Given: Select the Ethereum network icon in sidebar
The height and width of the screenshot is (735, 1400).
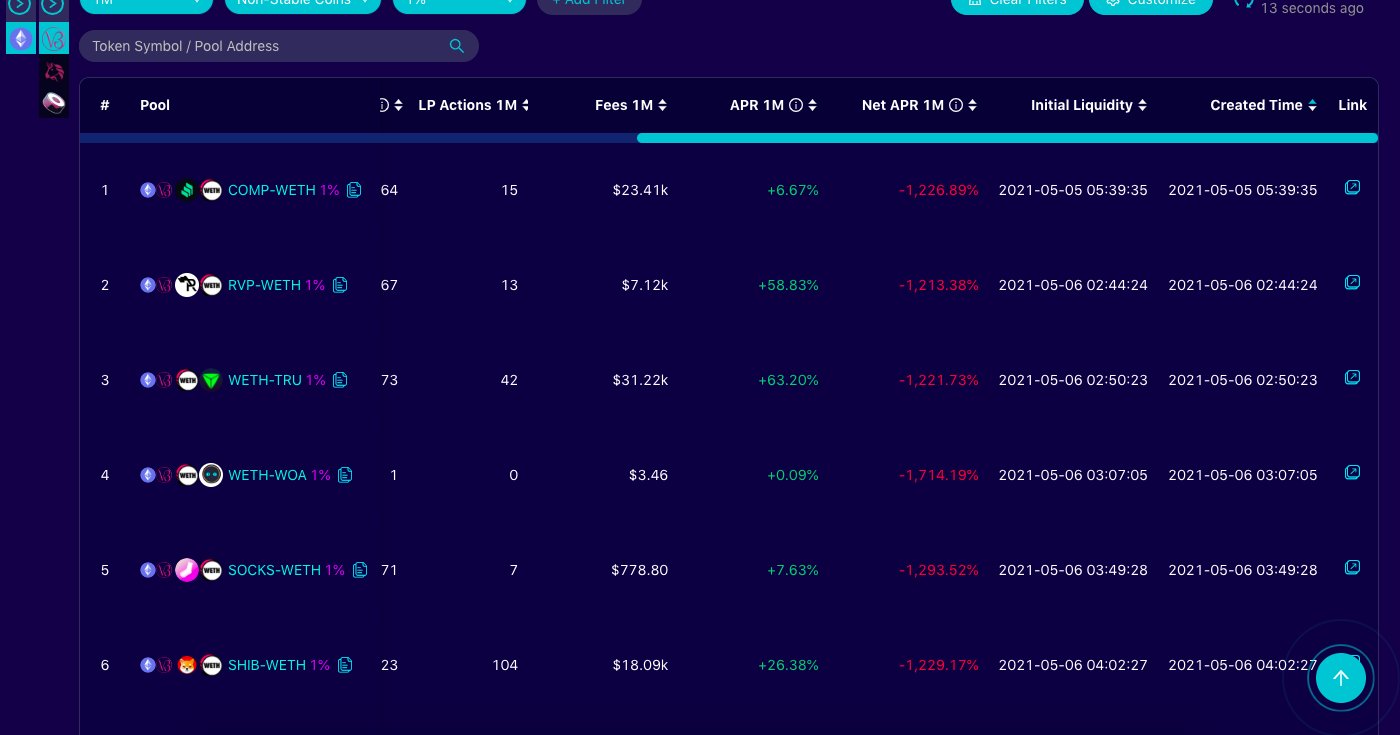Looking at the screenshot, I should (20, 38).
